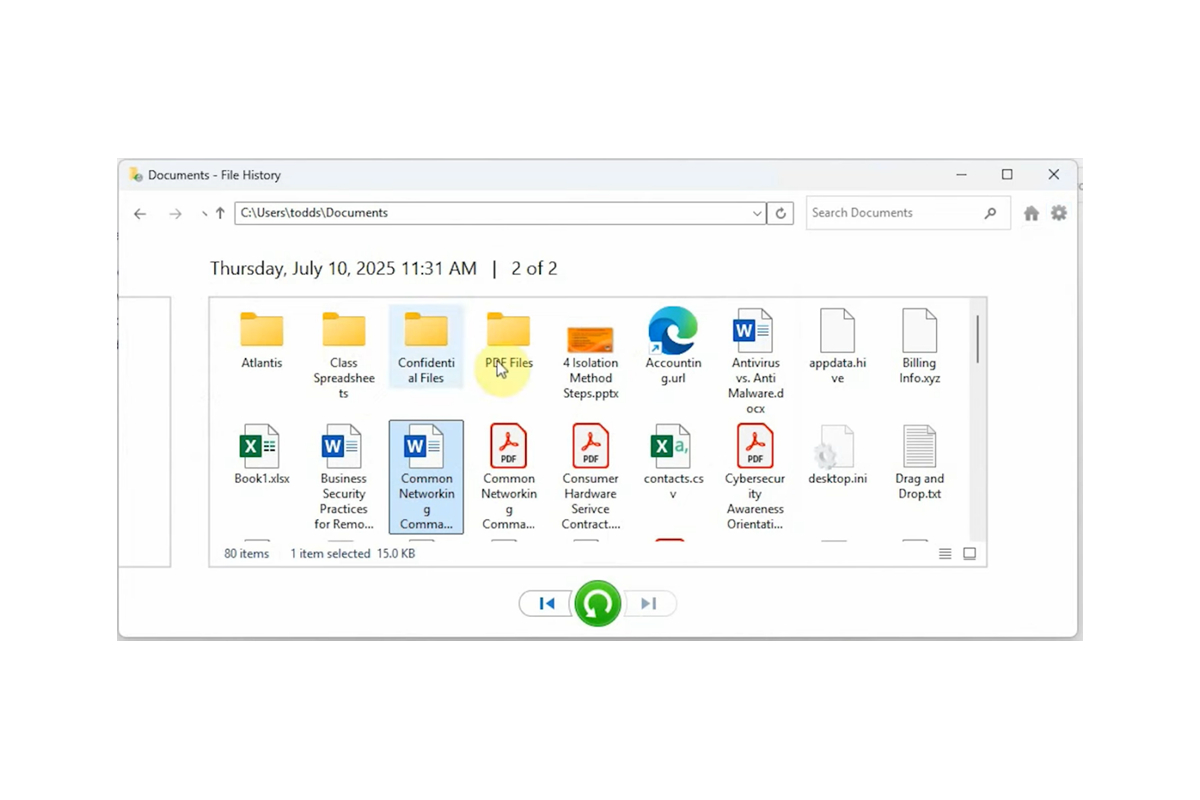This screenshot has height=800, width=1200.
Task: Navigate back to the previous location
Action: pos(140,213)
